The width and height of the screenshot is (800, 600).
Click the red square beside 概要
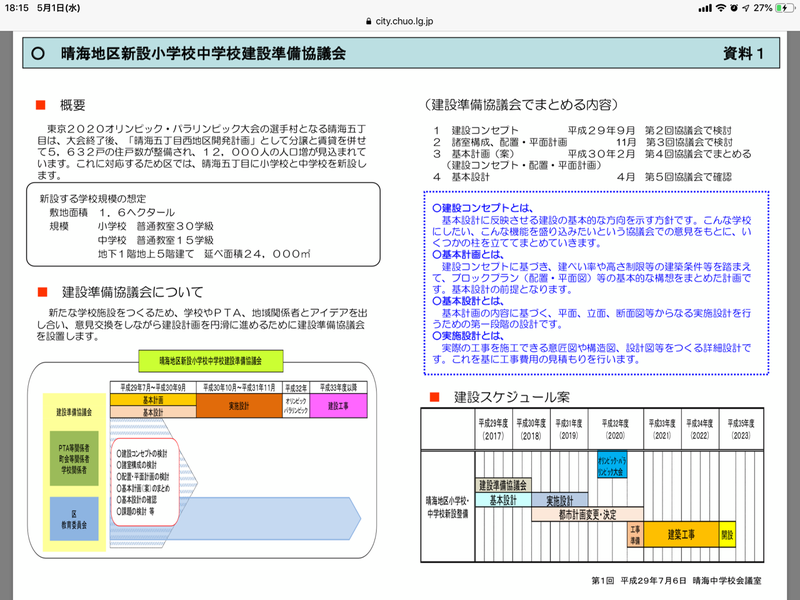coord(41,105)
